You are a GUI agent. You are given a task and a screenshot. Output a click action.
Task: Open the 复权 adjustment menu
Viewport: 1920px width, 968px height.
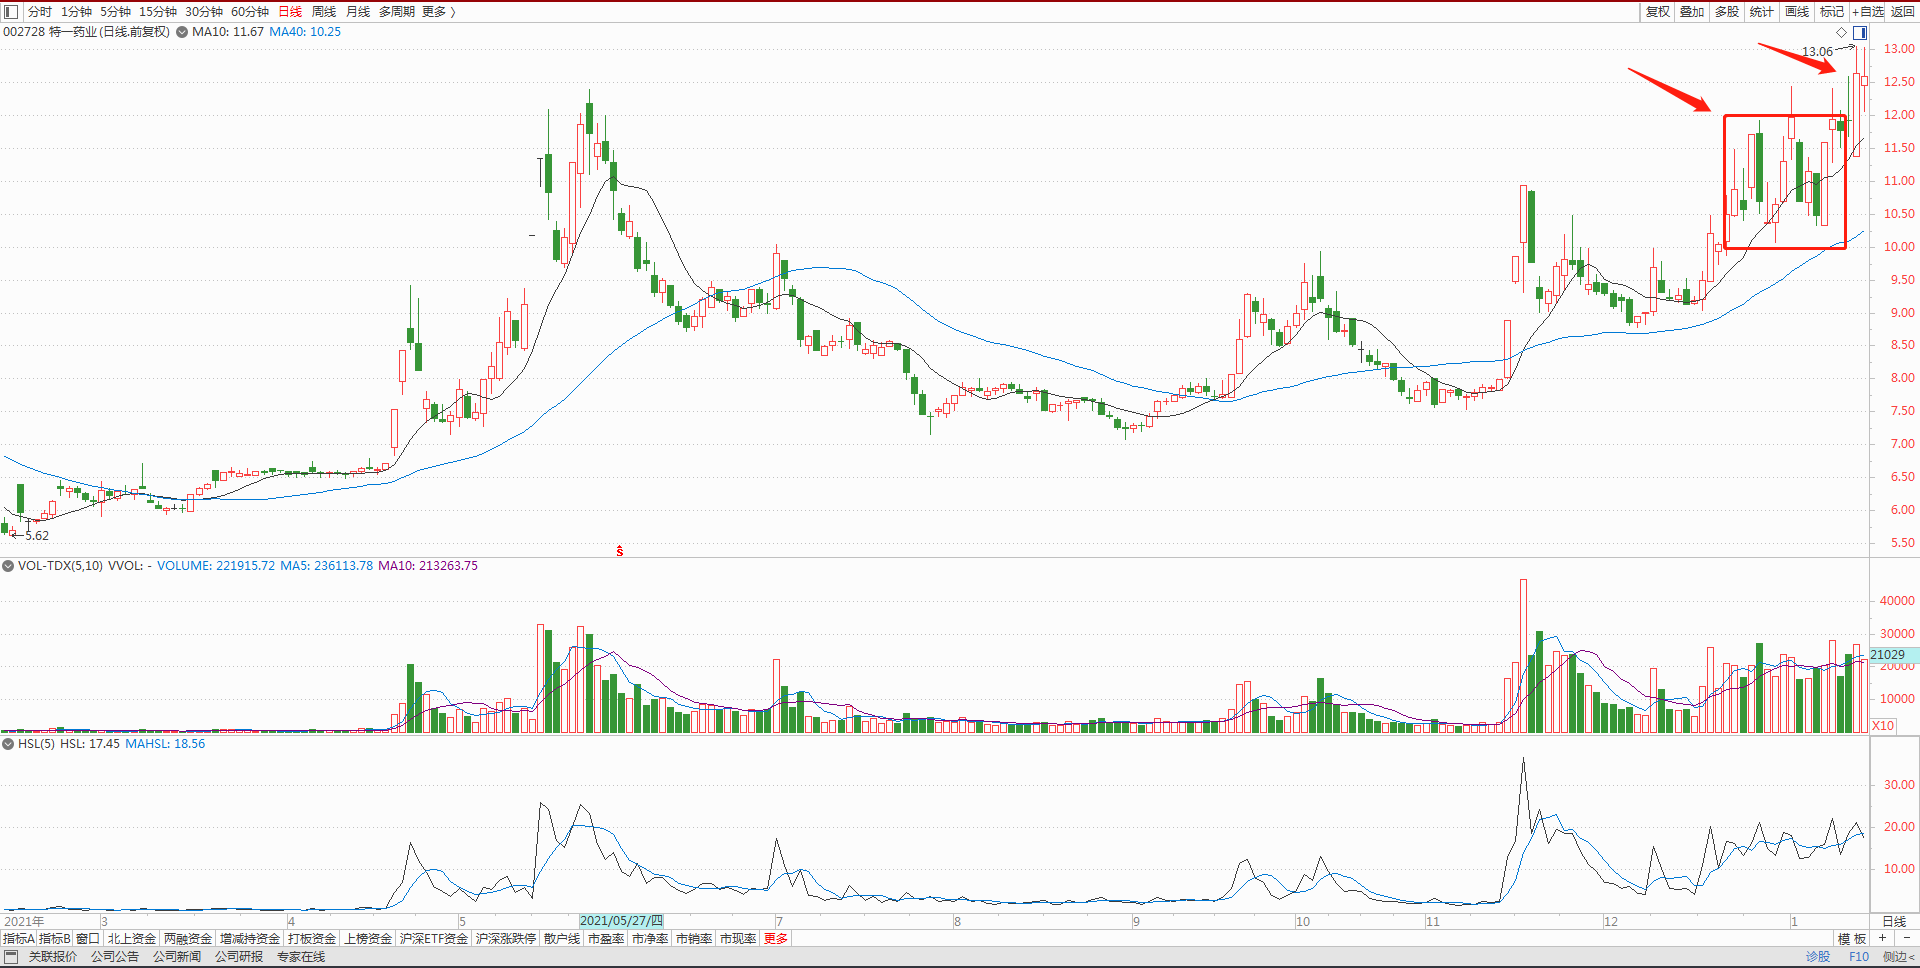coord(1658,12)
